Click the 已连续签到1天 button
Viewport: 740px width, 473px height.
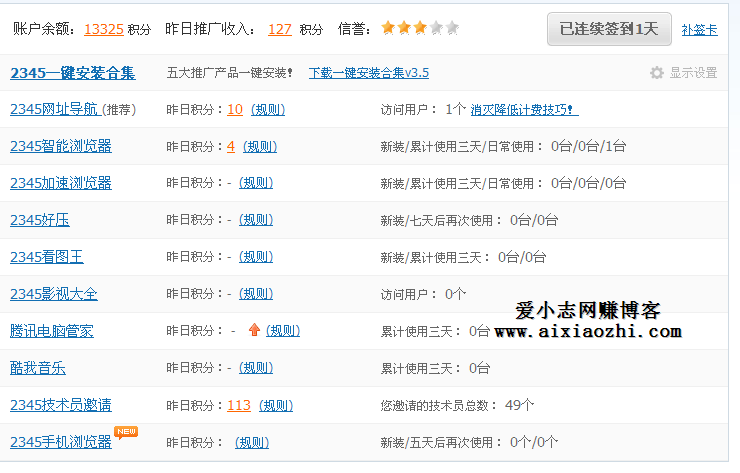[609, 29]
